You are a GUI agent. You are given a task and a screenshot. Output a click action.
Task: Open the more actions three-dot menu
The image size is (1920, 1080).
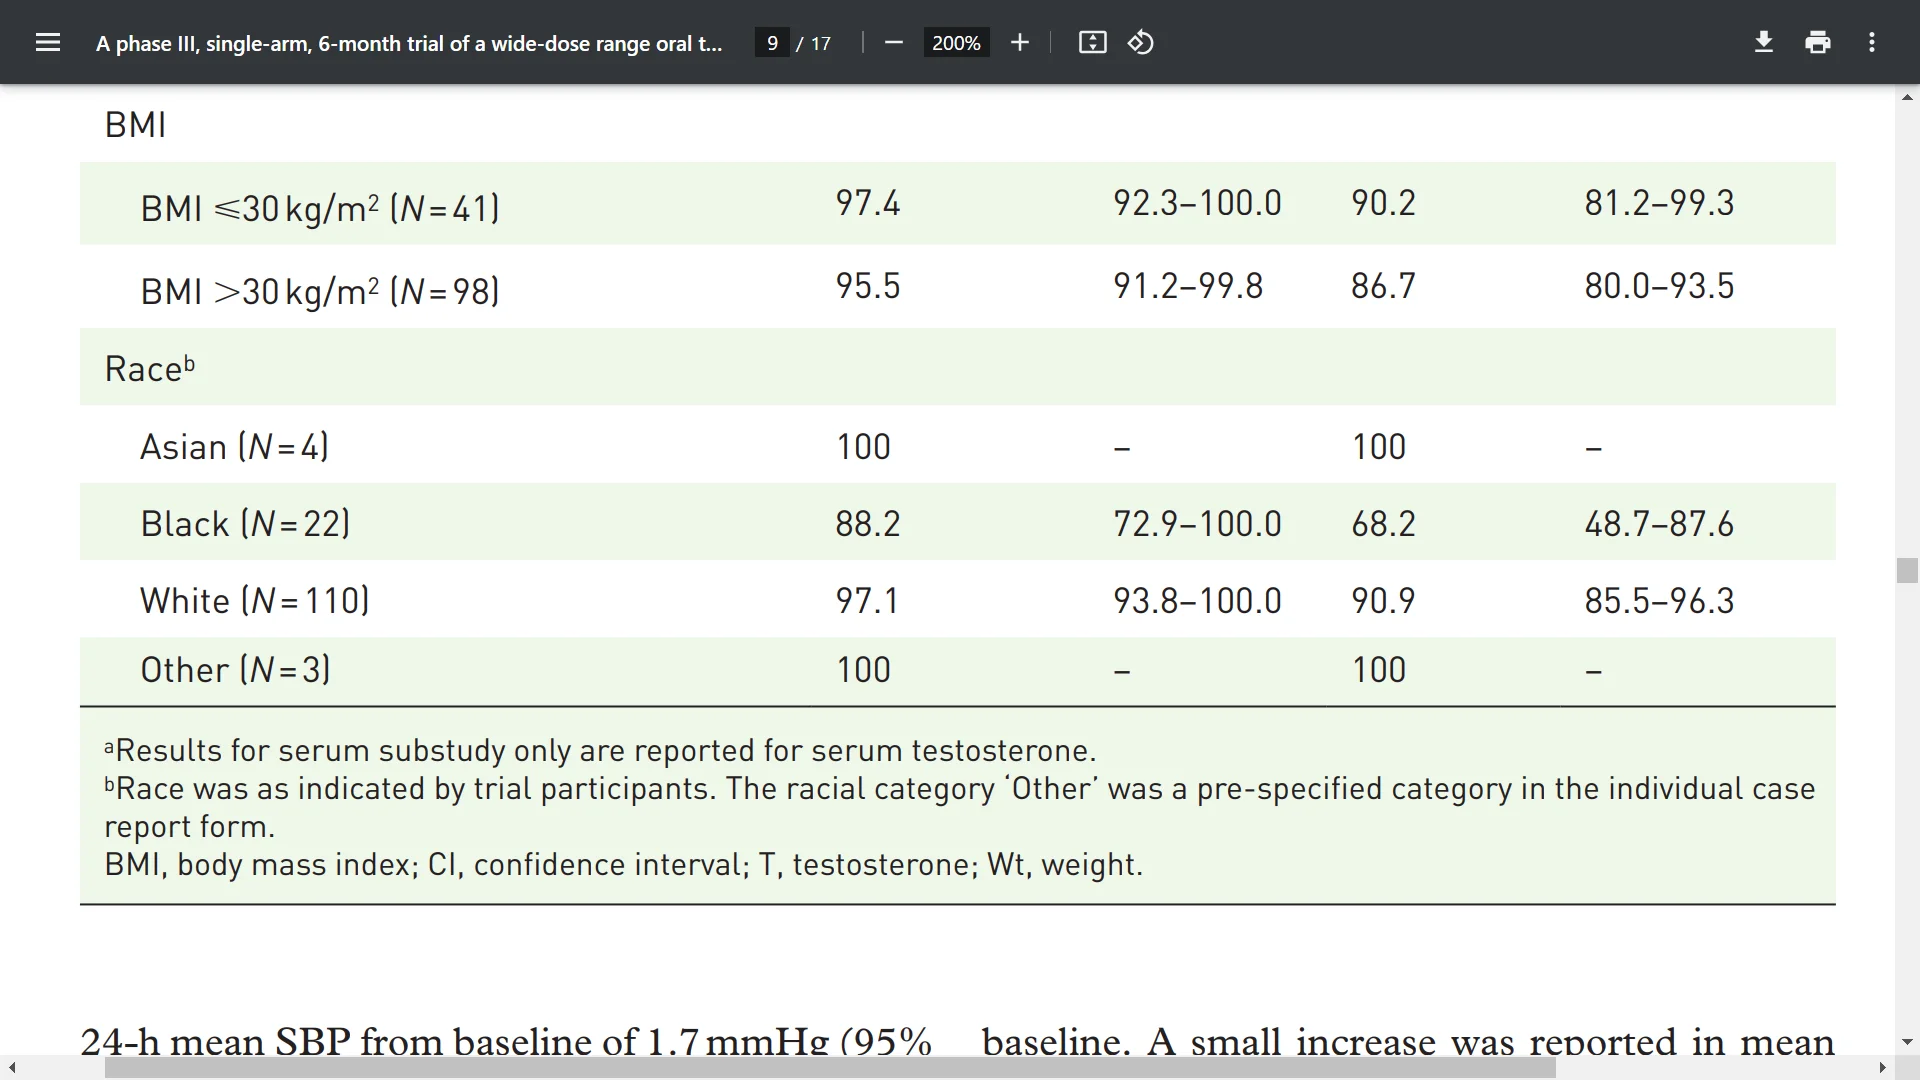1872,42
